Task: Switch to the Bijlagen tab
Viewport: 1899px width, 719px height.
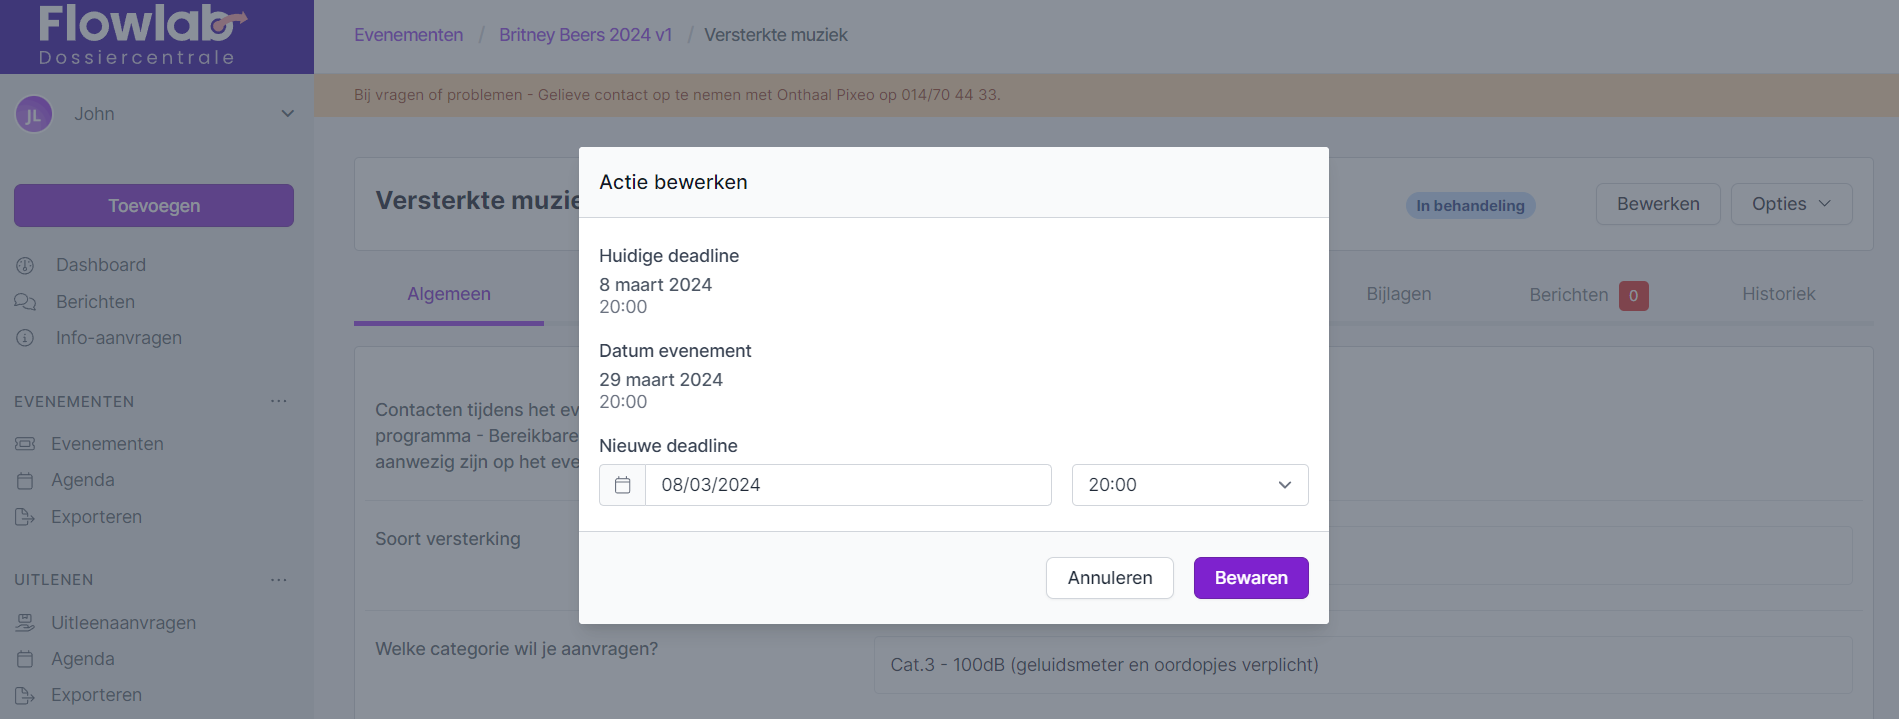Action: point(1398,294)
